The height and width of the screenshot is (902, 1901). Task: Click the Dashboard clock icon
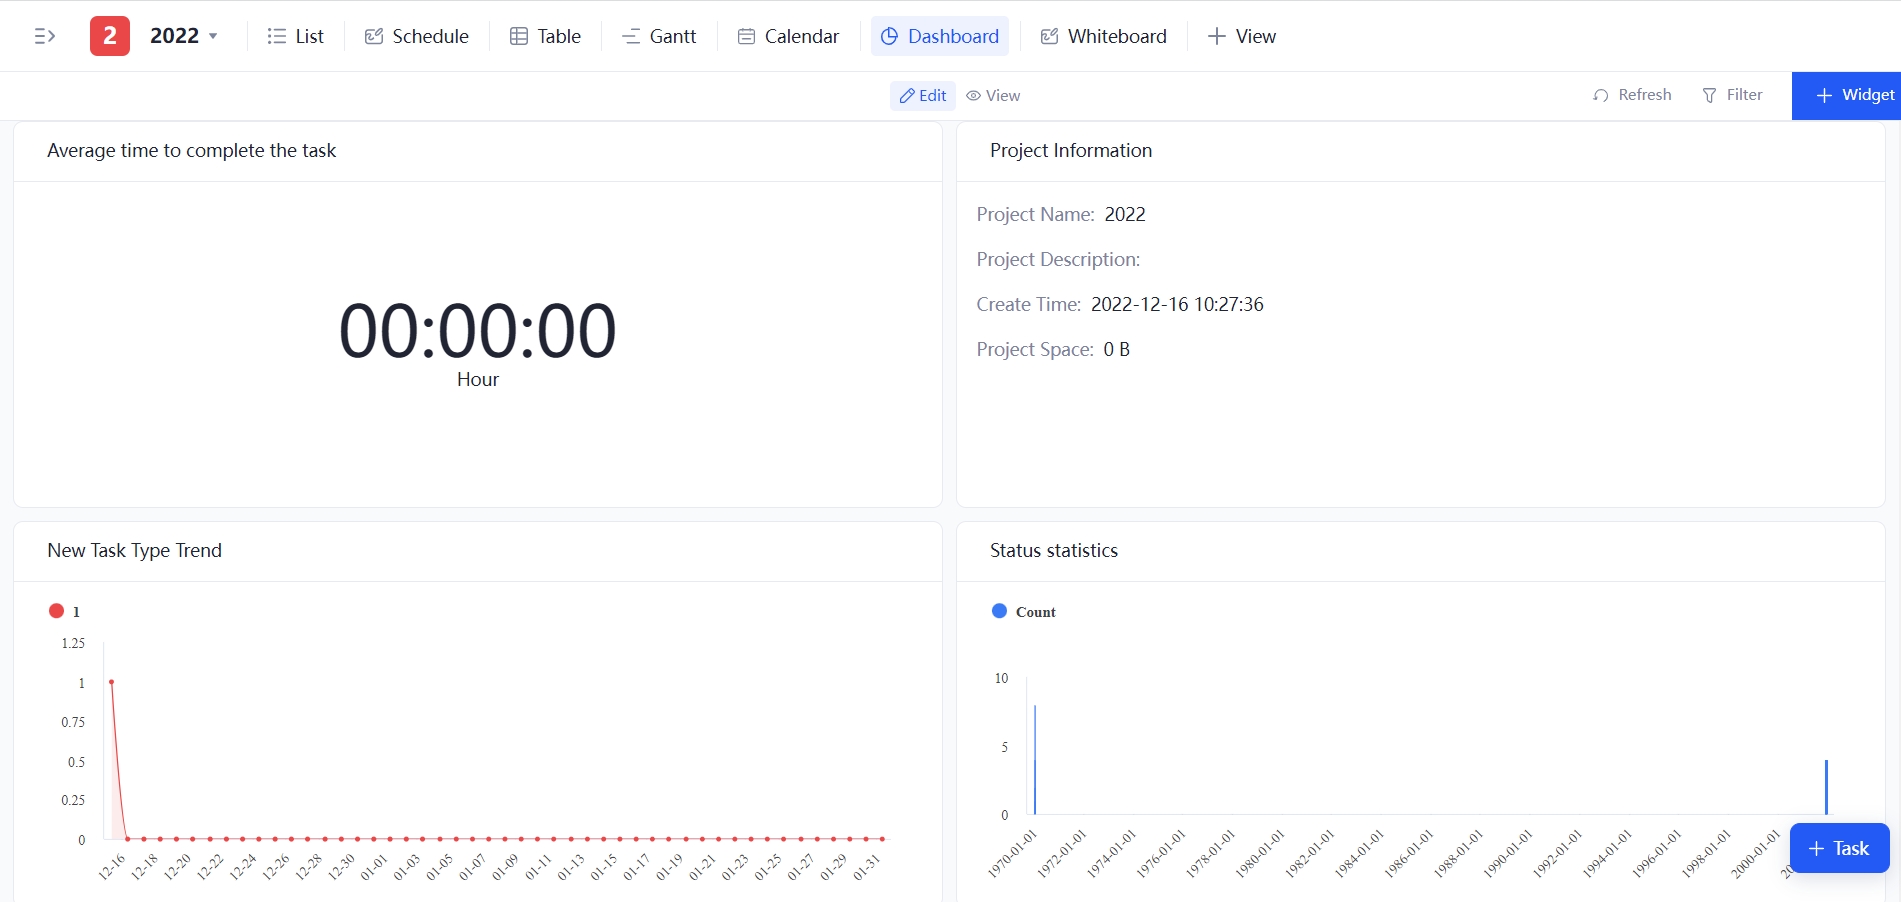(x=889, y=36)
